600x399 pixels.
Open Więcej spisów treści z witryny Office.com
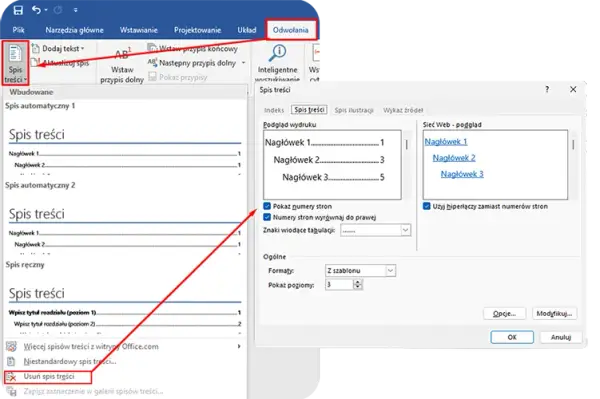[x=125, y=347]
